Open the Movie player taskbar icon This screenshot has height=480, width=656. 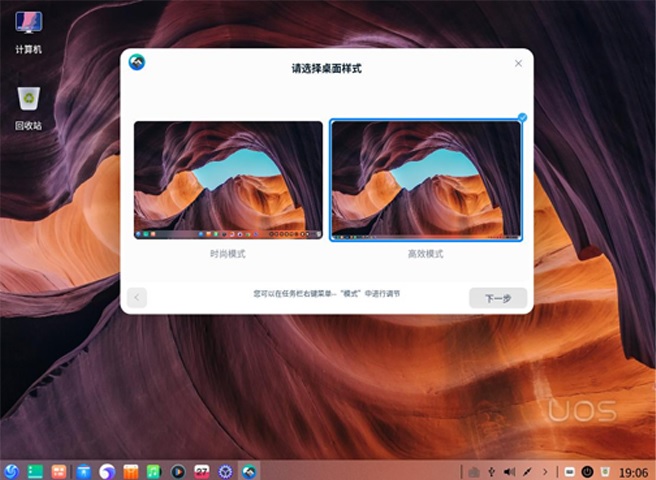tap(178, 472)
